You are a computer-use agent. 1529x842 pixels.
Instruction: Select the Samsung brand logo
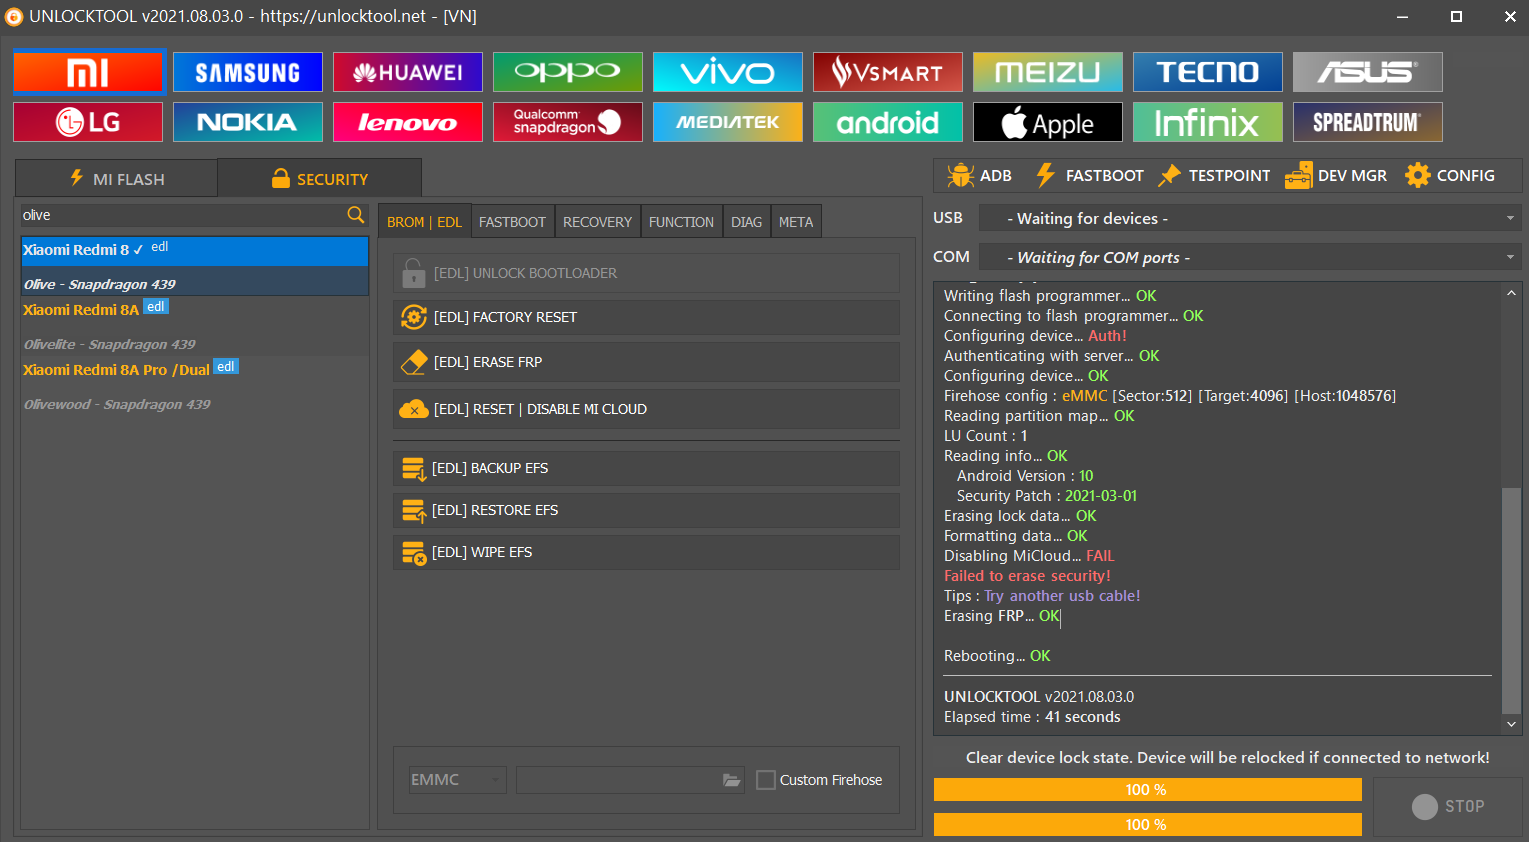click(248, 72)
